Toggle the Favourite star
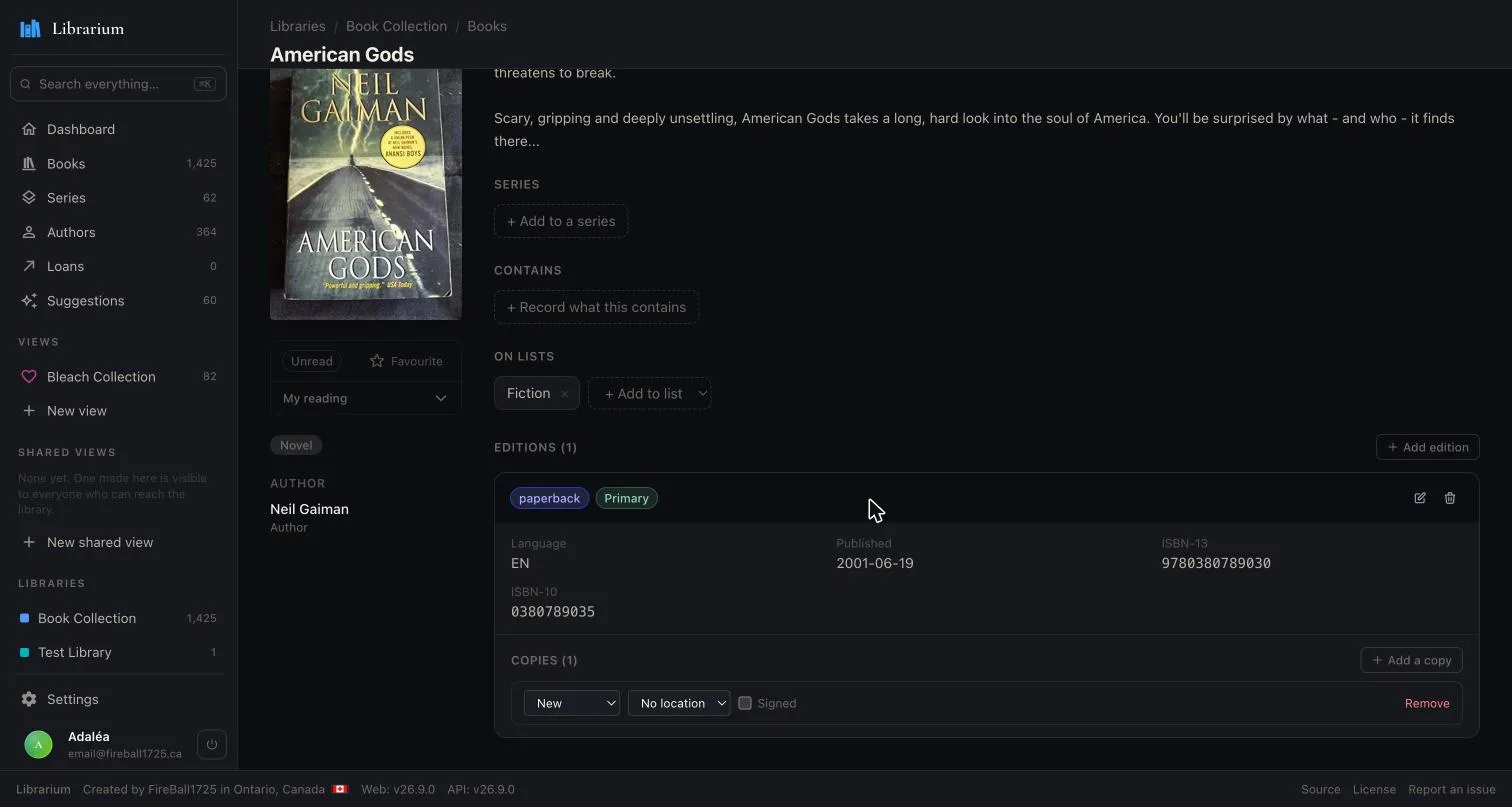Viewport: 1512px width, 807px height. pyautogui.click(x=406, y=361)
